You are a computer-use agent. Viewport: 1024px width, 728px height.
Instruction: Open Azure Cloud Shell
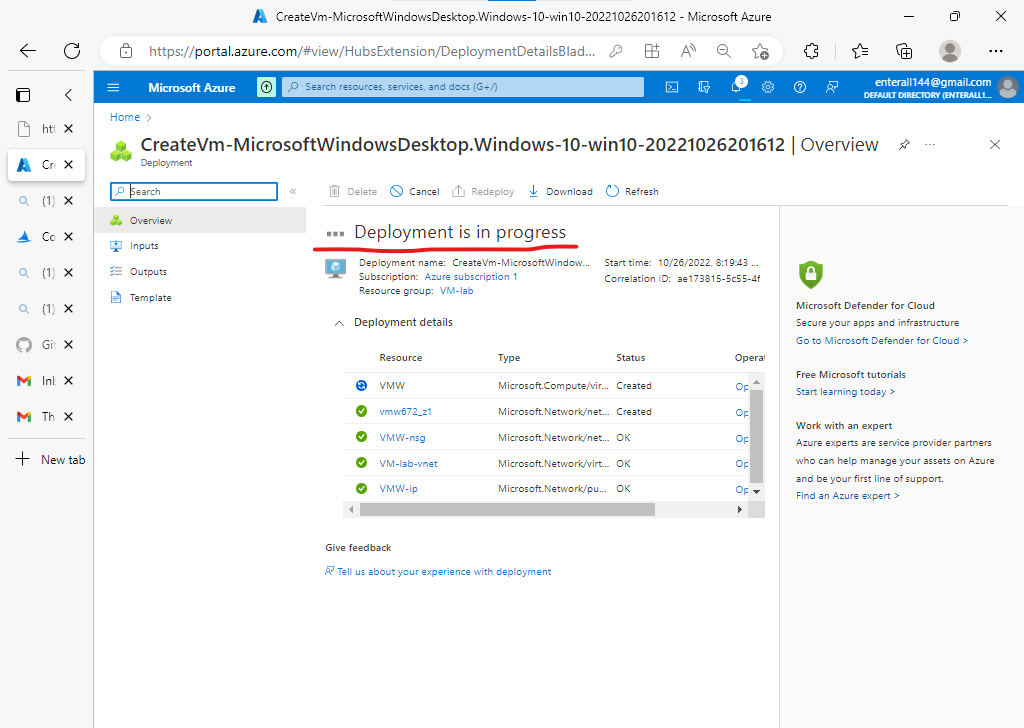(672, 87)
